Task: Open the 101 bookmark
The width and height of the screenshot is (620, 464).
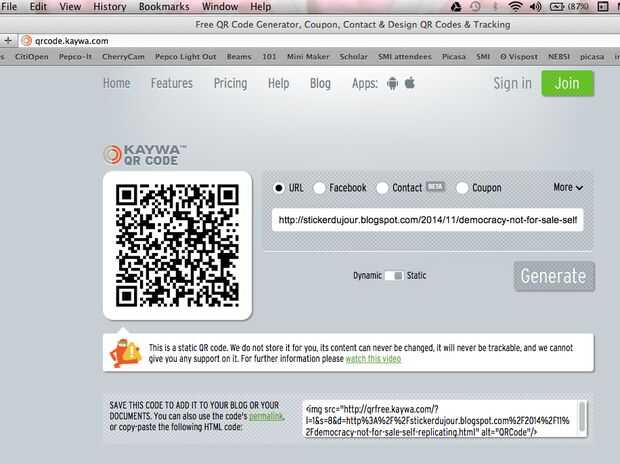Action: tap(269, 57)
